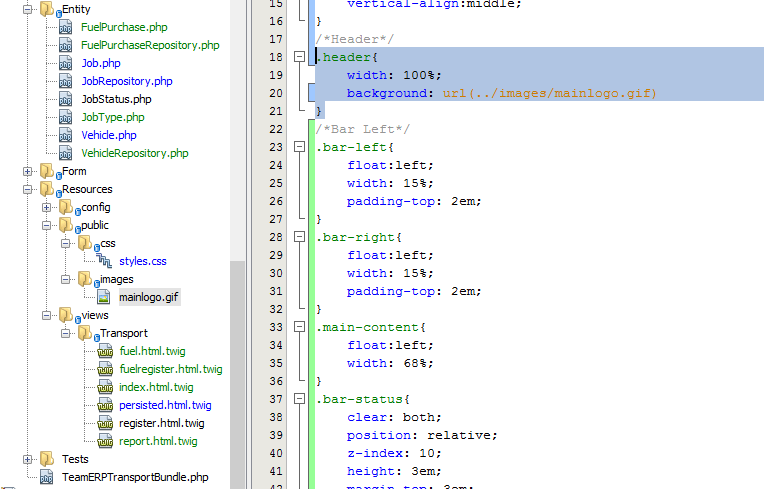This screenshot has height=489, width=764.
Task: Collapse the Entity folder node
Action: tap(27, 9)
